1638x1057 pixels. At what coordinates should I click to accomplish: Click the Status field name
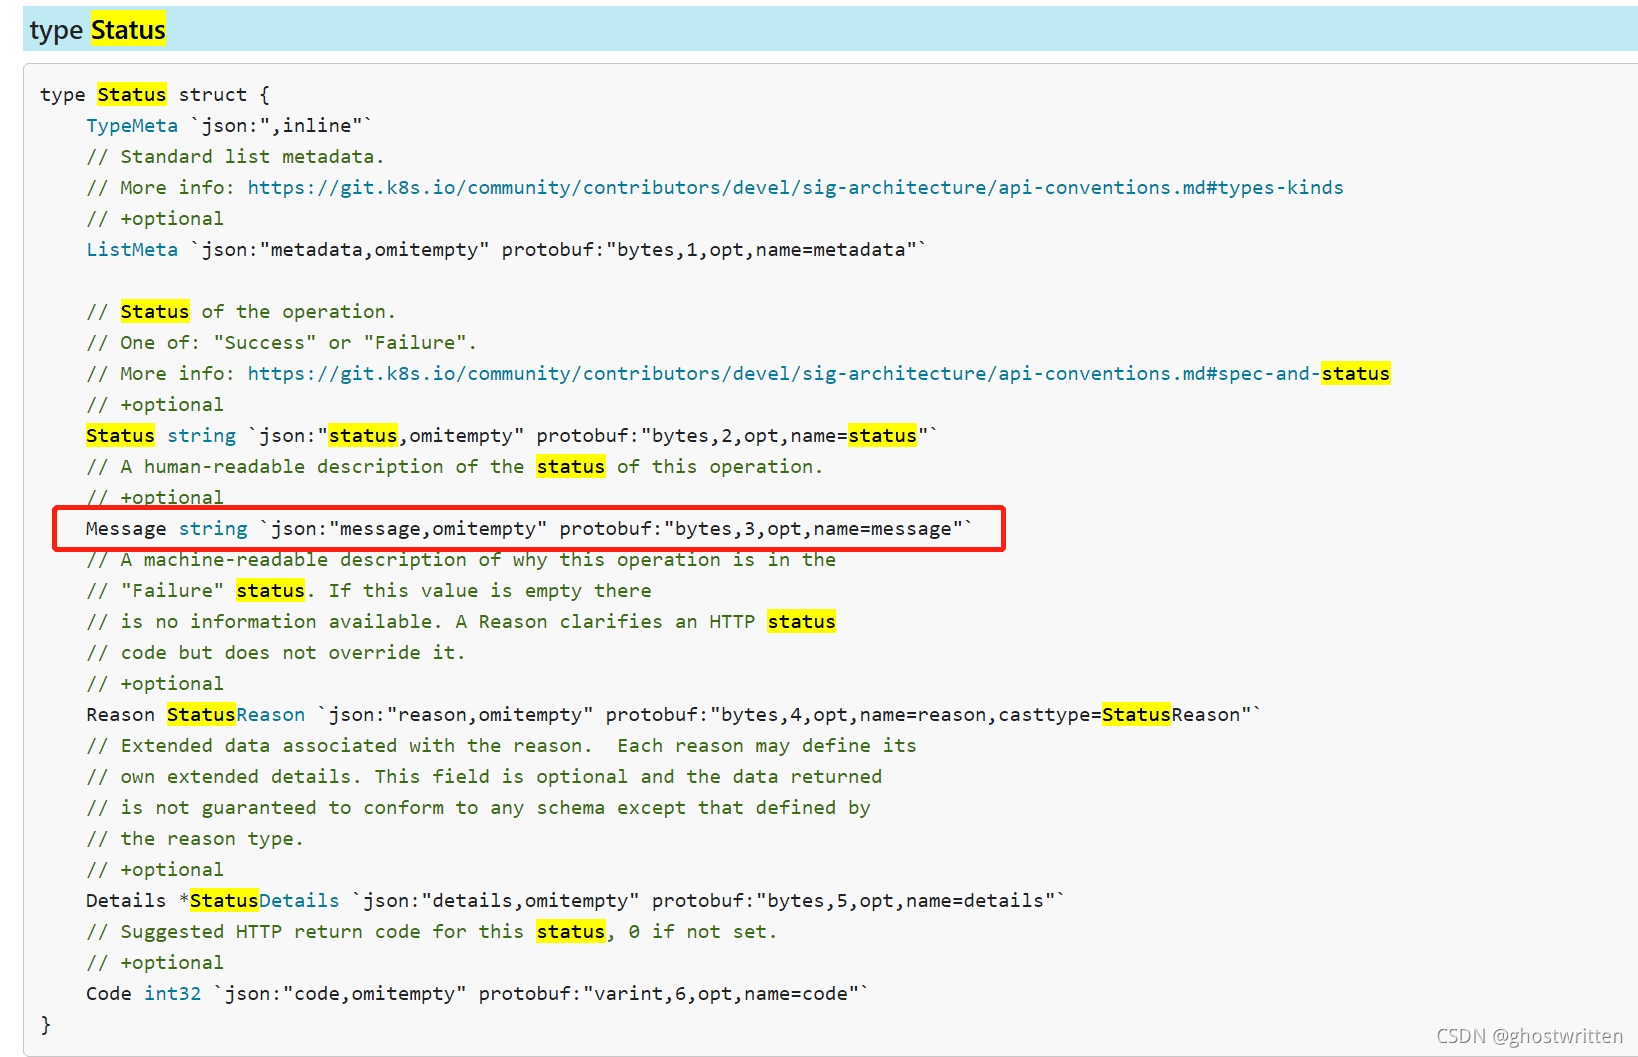click(x=120, y=435)
